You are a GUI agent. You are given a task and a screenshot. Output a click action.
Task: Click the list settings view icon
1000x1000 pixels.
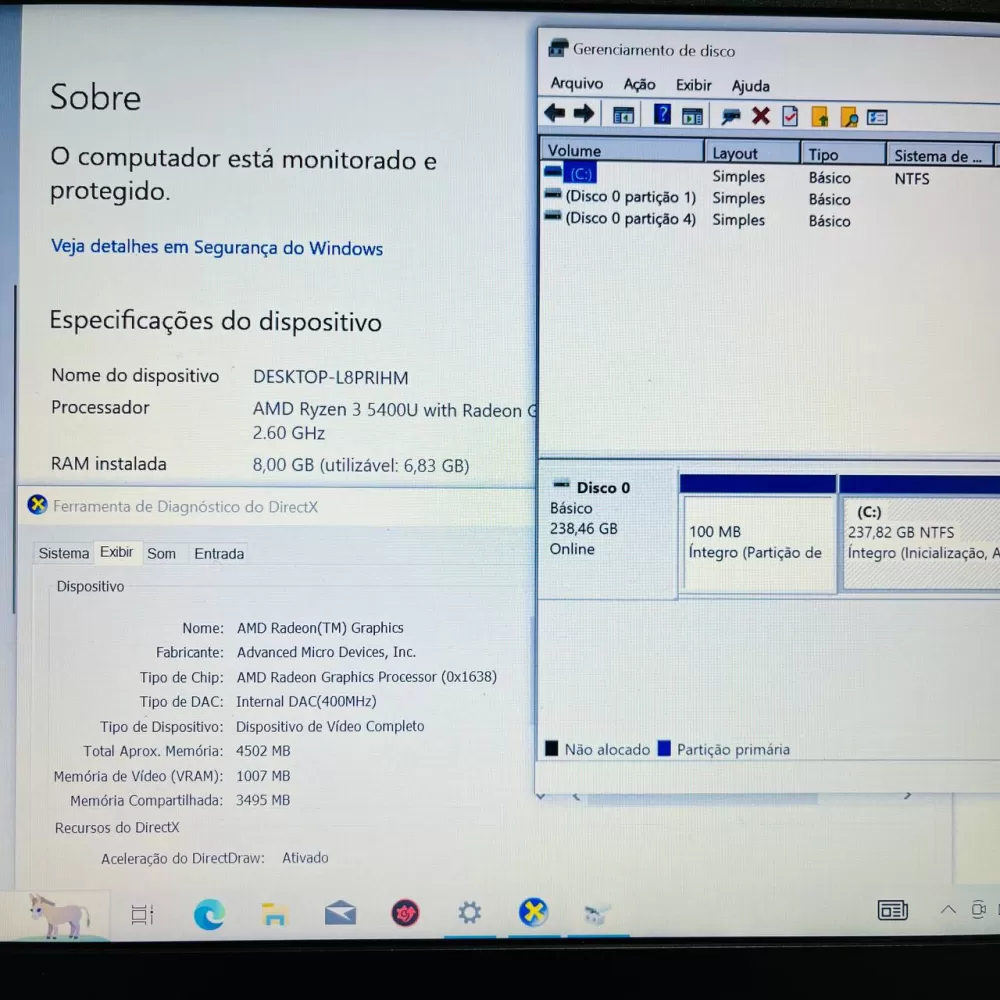[x=877, y=118]
